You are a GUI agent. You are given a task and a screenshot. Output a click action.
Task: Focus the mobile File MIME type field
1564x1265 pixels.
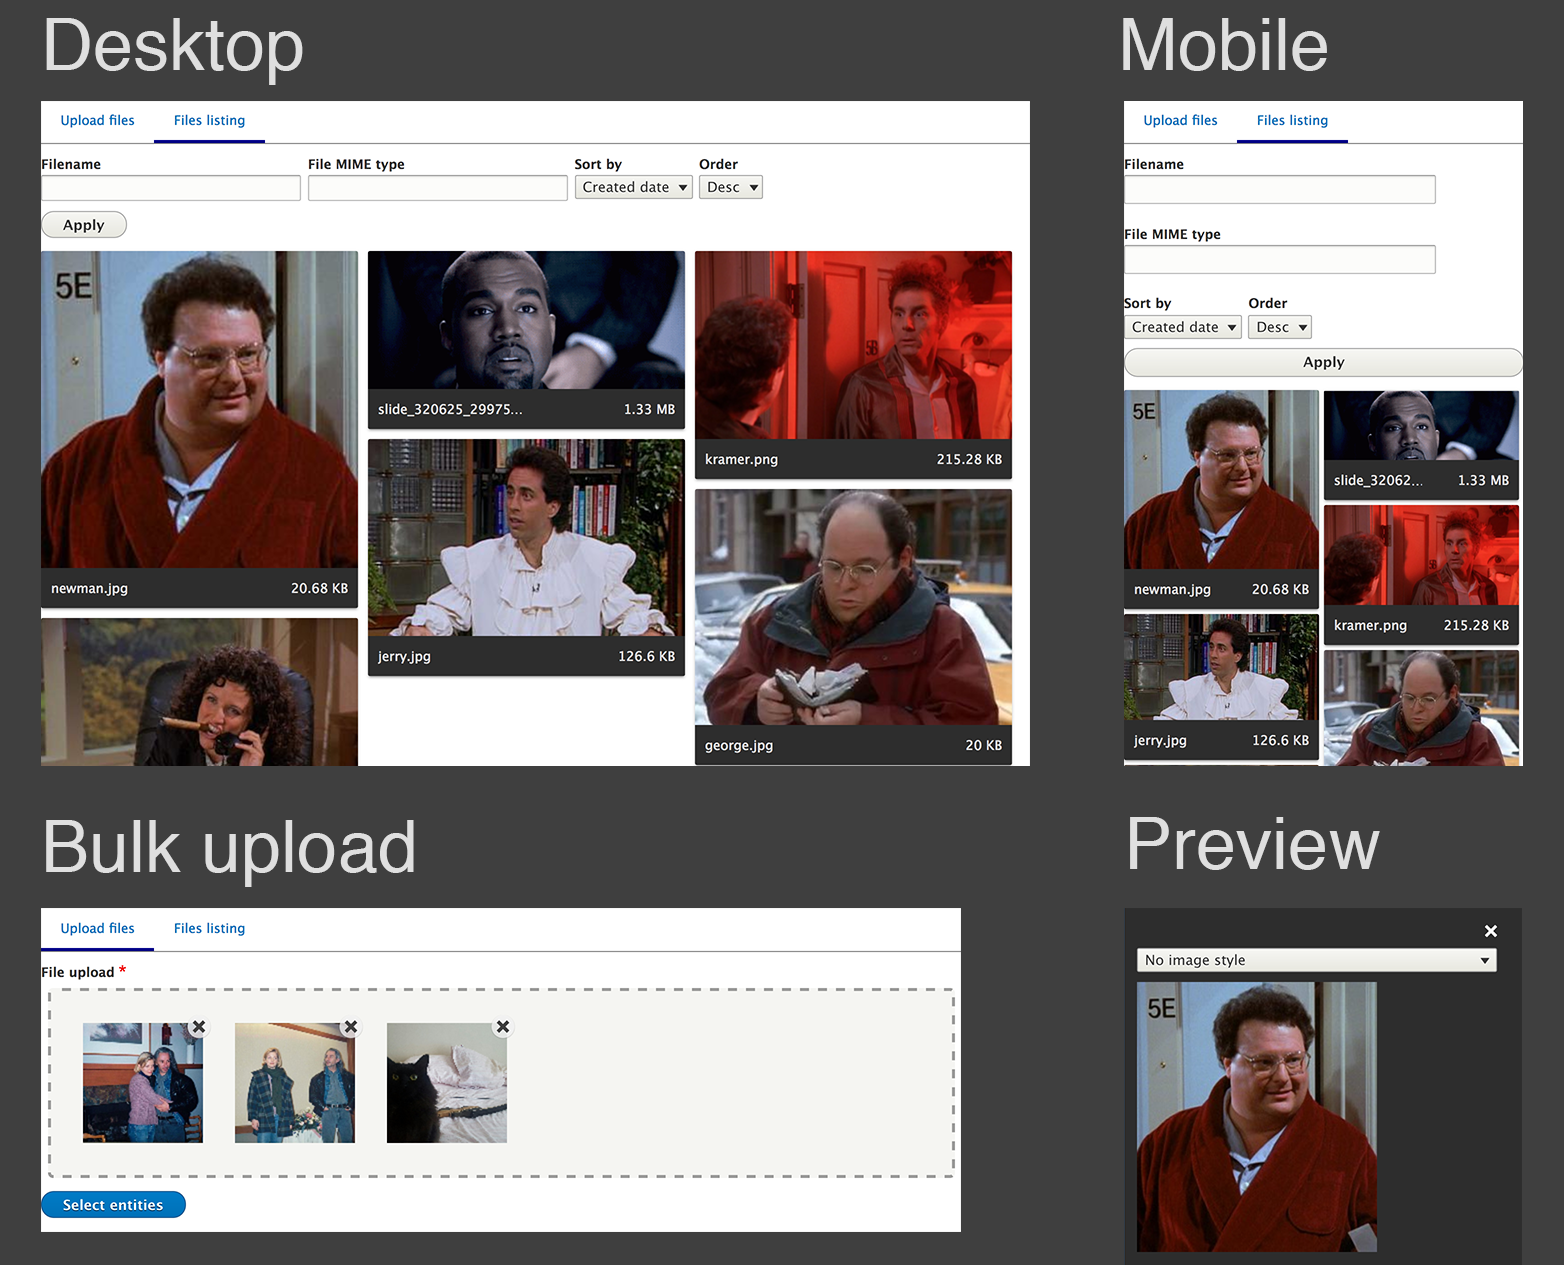[x=1280, y=260]
